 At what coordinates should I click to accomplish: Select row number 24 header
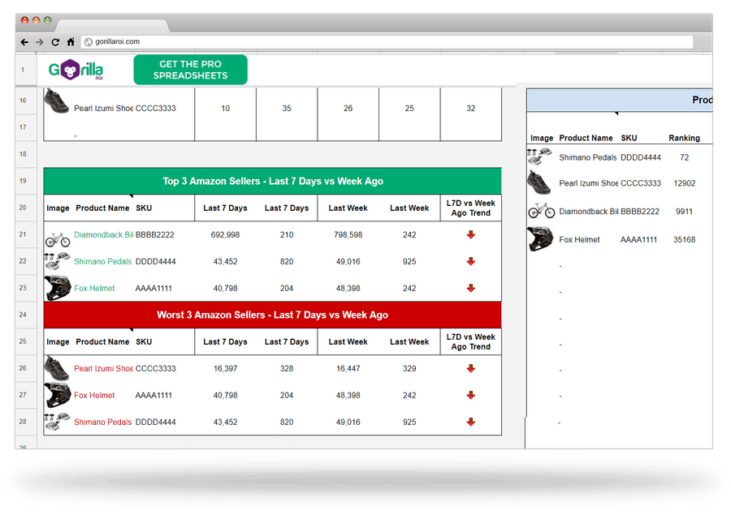coord(23,315)
